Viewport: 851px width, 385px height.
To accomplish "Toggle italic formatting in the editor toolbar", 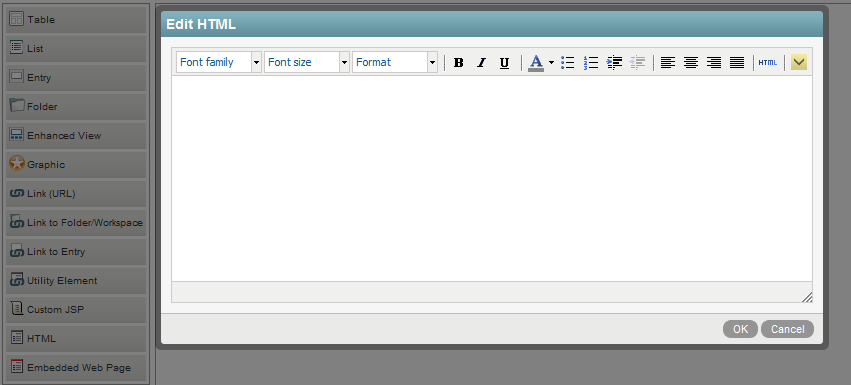I will (x=481, y=62).
